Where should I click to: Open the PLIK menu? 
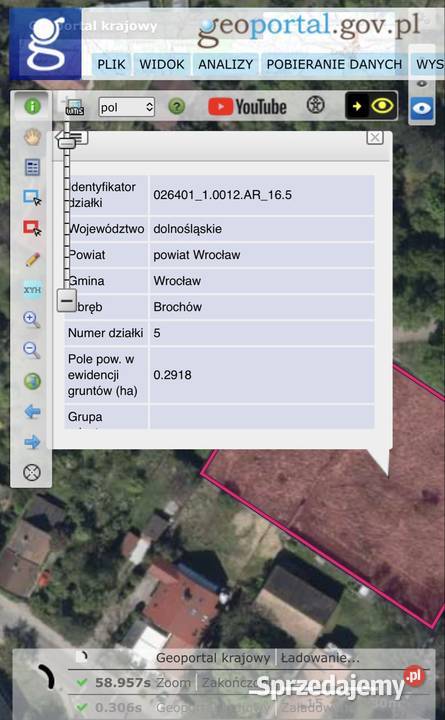point(111,64)
